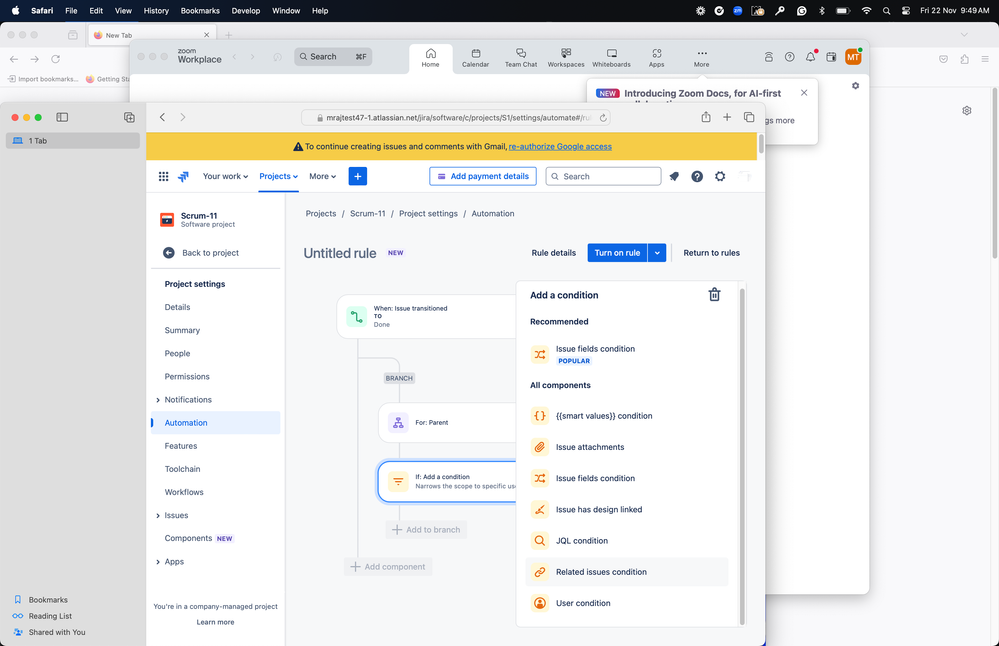Click the Turn on rule button
This screenshot has width=999, height=646.
point(617,253)
